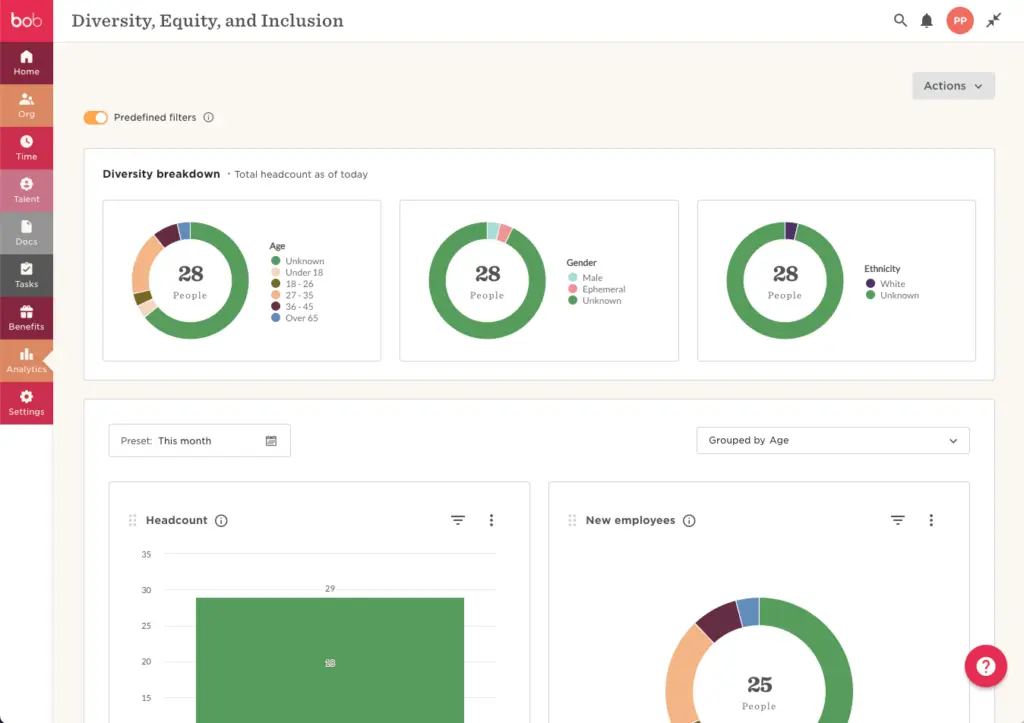Open Headcount more options menu
Screen dimensions: 1024x723
491,520
